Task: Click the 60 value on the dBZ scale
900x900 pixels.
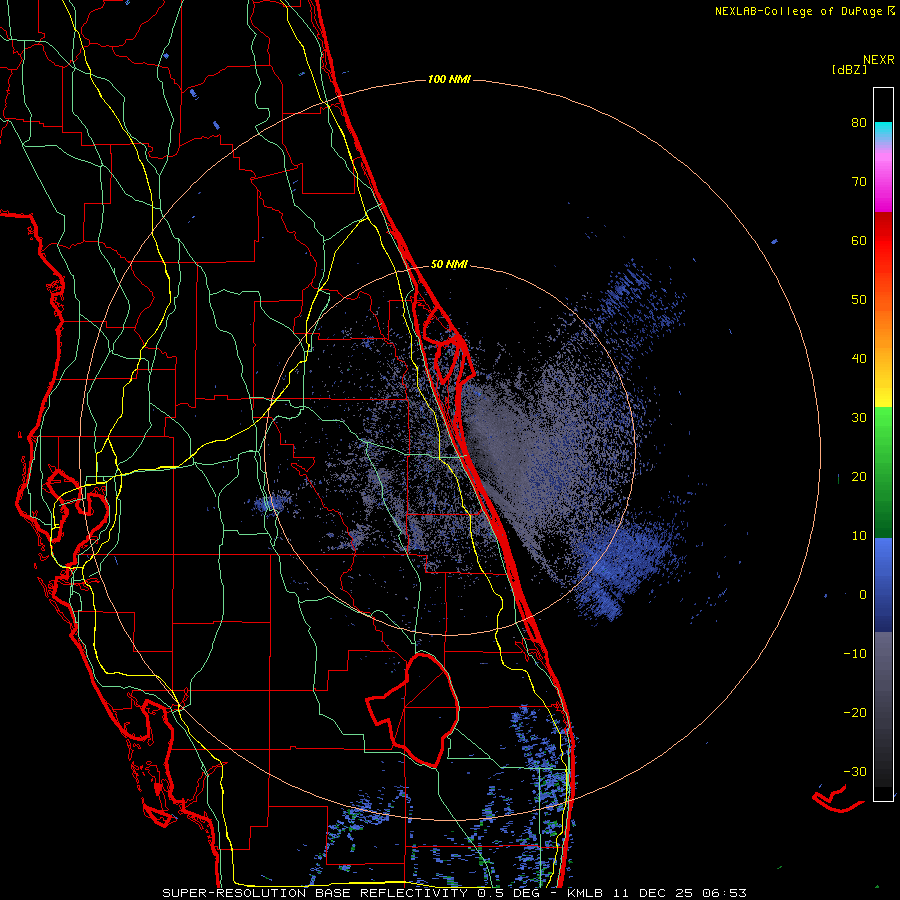Action: (859, 241)
